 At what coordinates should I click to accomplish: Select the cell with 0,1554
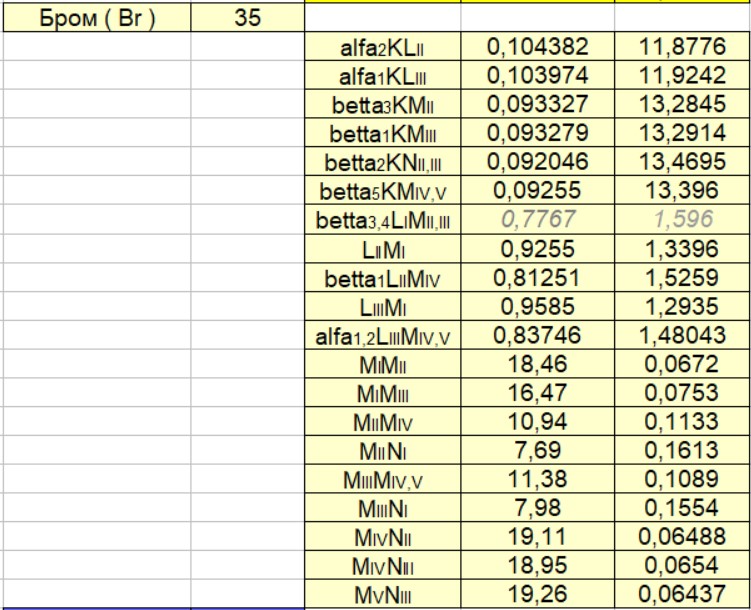[683, 508]
